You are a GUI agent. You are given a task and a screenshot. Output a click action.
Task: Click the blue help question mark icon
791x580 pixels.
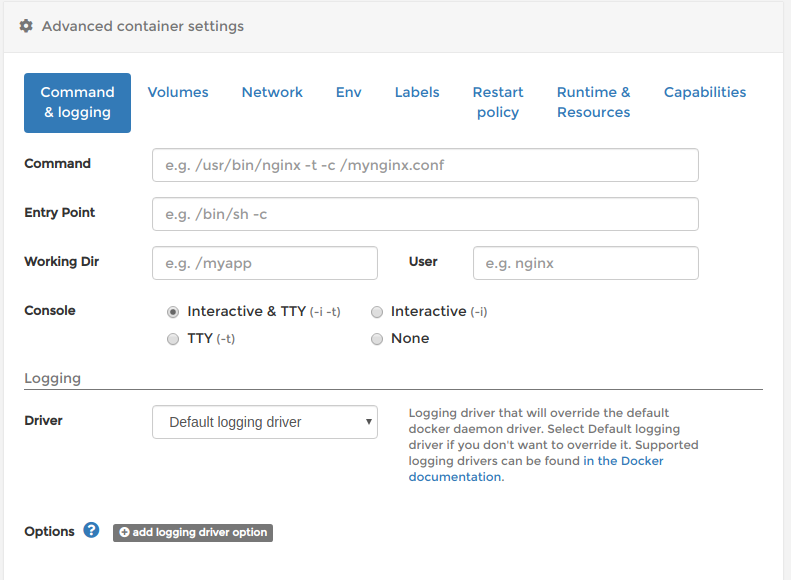point(92,530)
